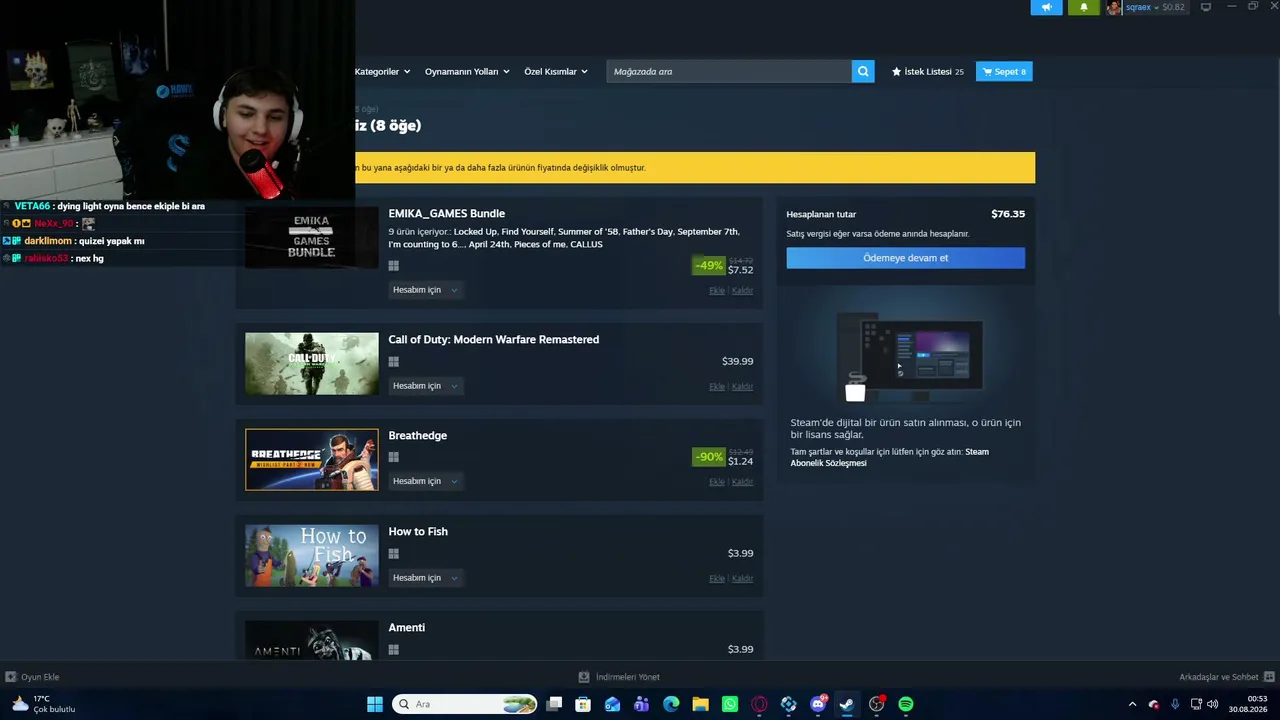Switch to Opera GX on the taskbar

tap(759, 704)
